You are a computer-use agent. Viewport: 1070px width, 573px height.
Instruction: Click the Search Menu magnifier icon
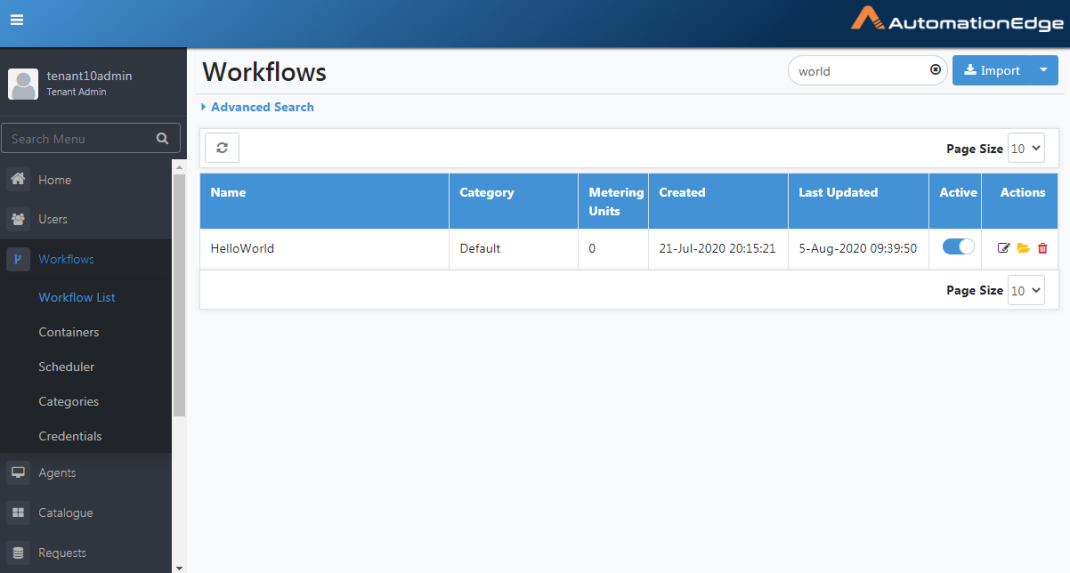pyautogui.click(x=162, y=138)
